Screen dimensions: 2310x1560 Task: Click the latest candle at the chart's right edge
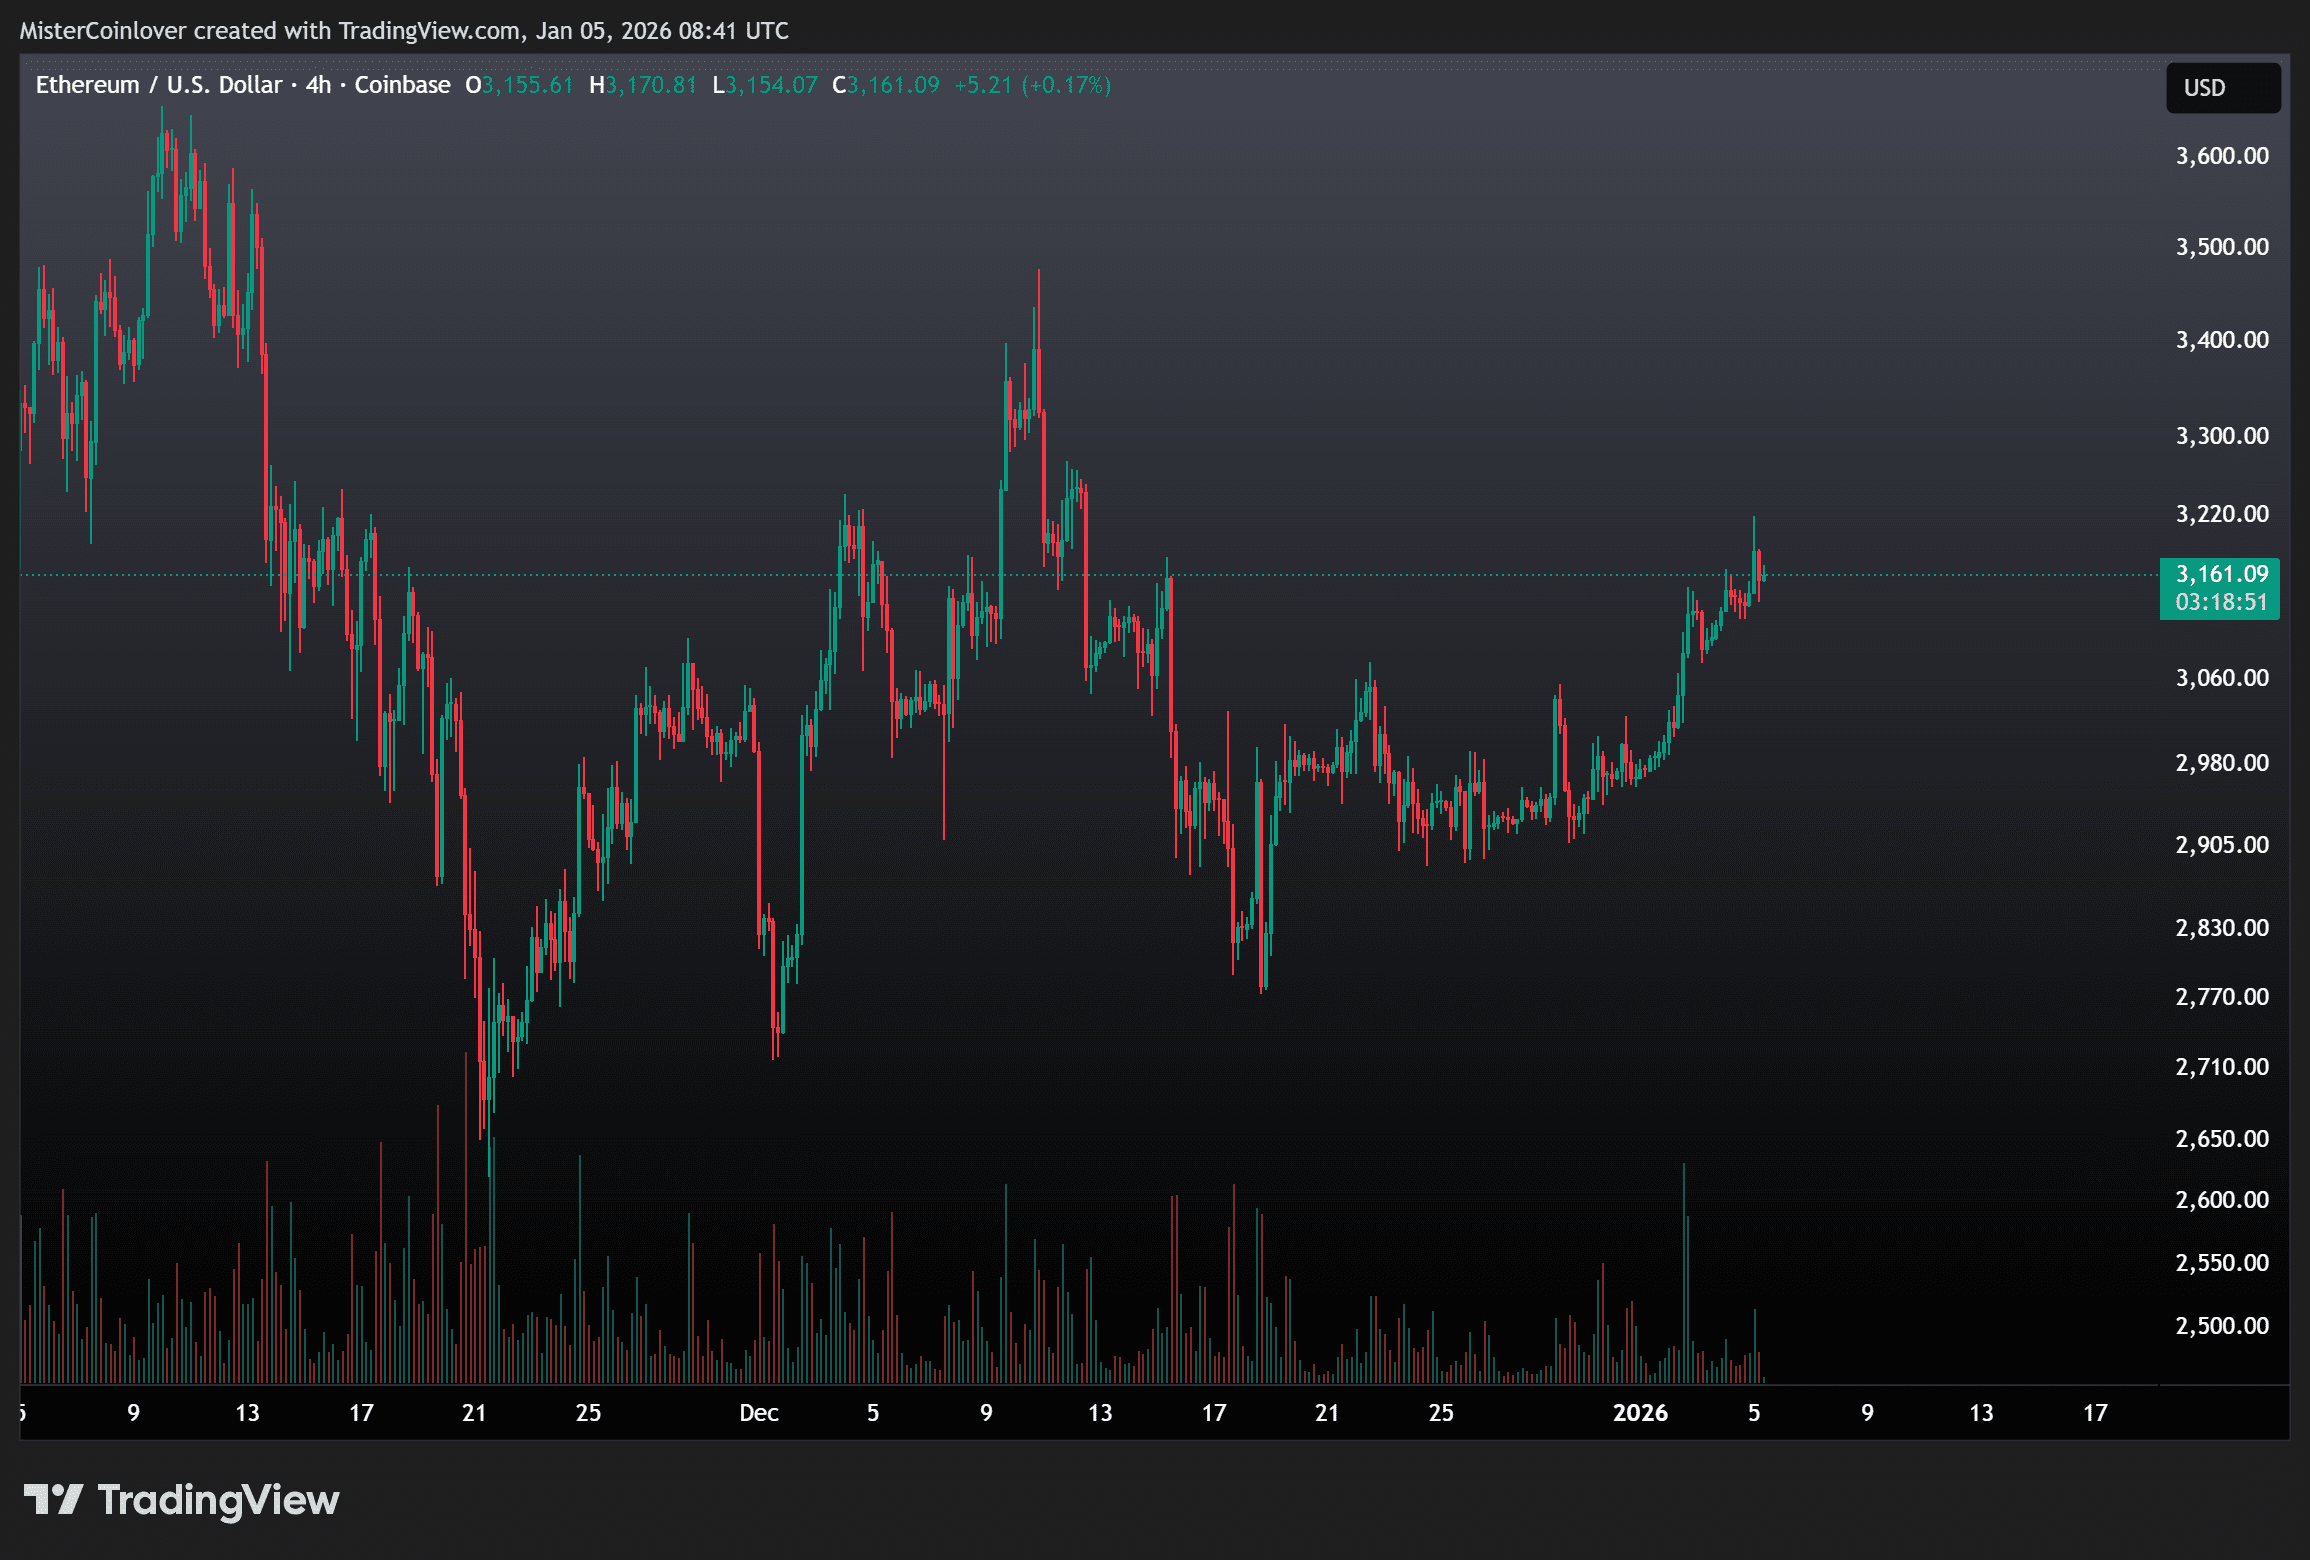point(1763,574)
